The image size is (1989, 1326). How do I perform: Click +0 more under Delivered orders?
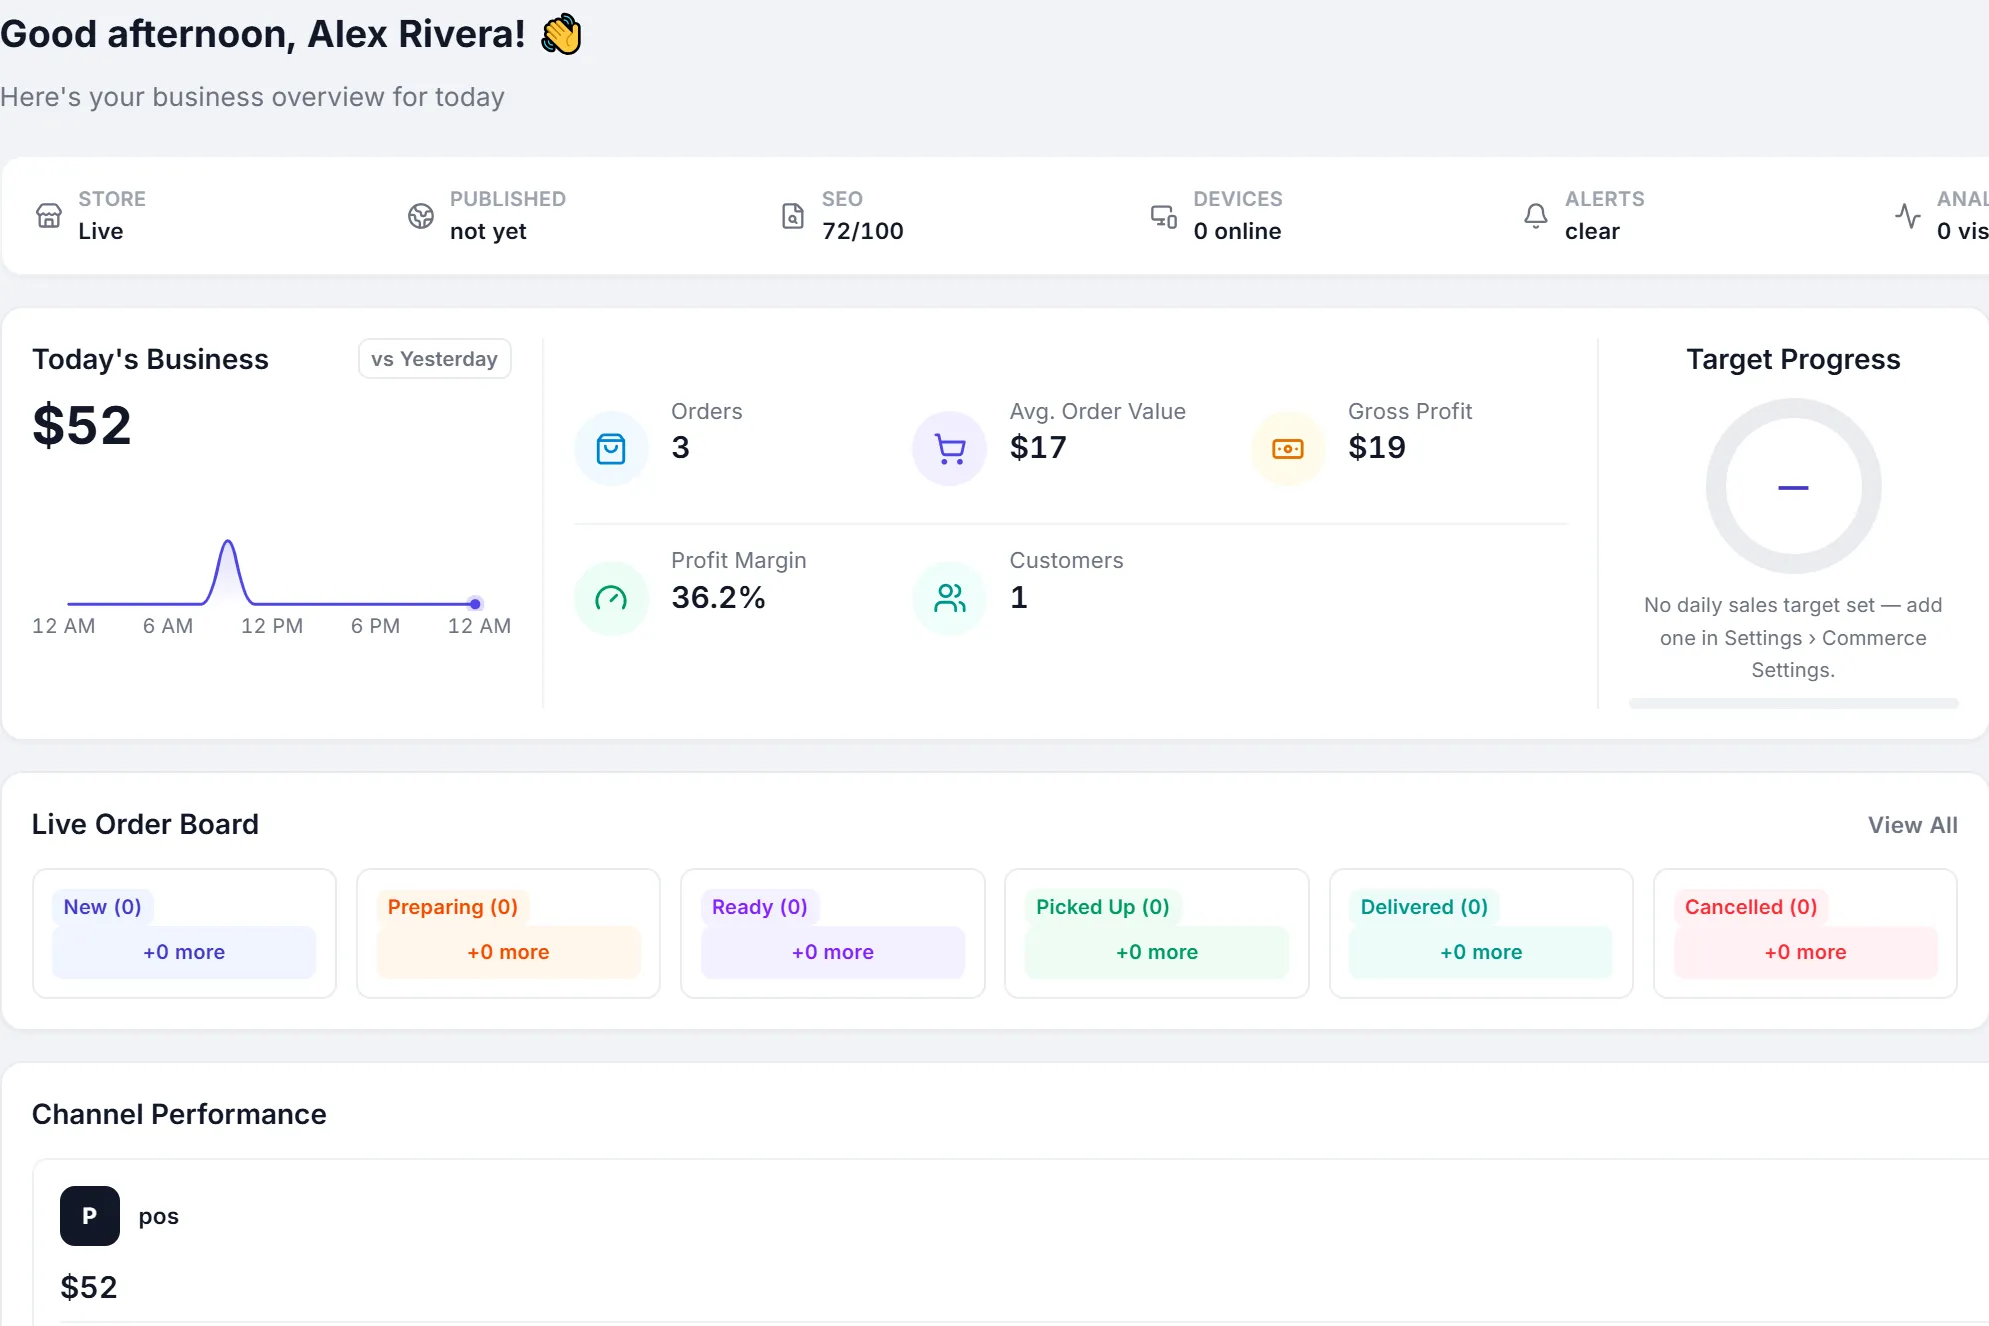point(1481,952)
